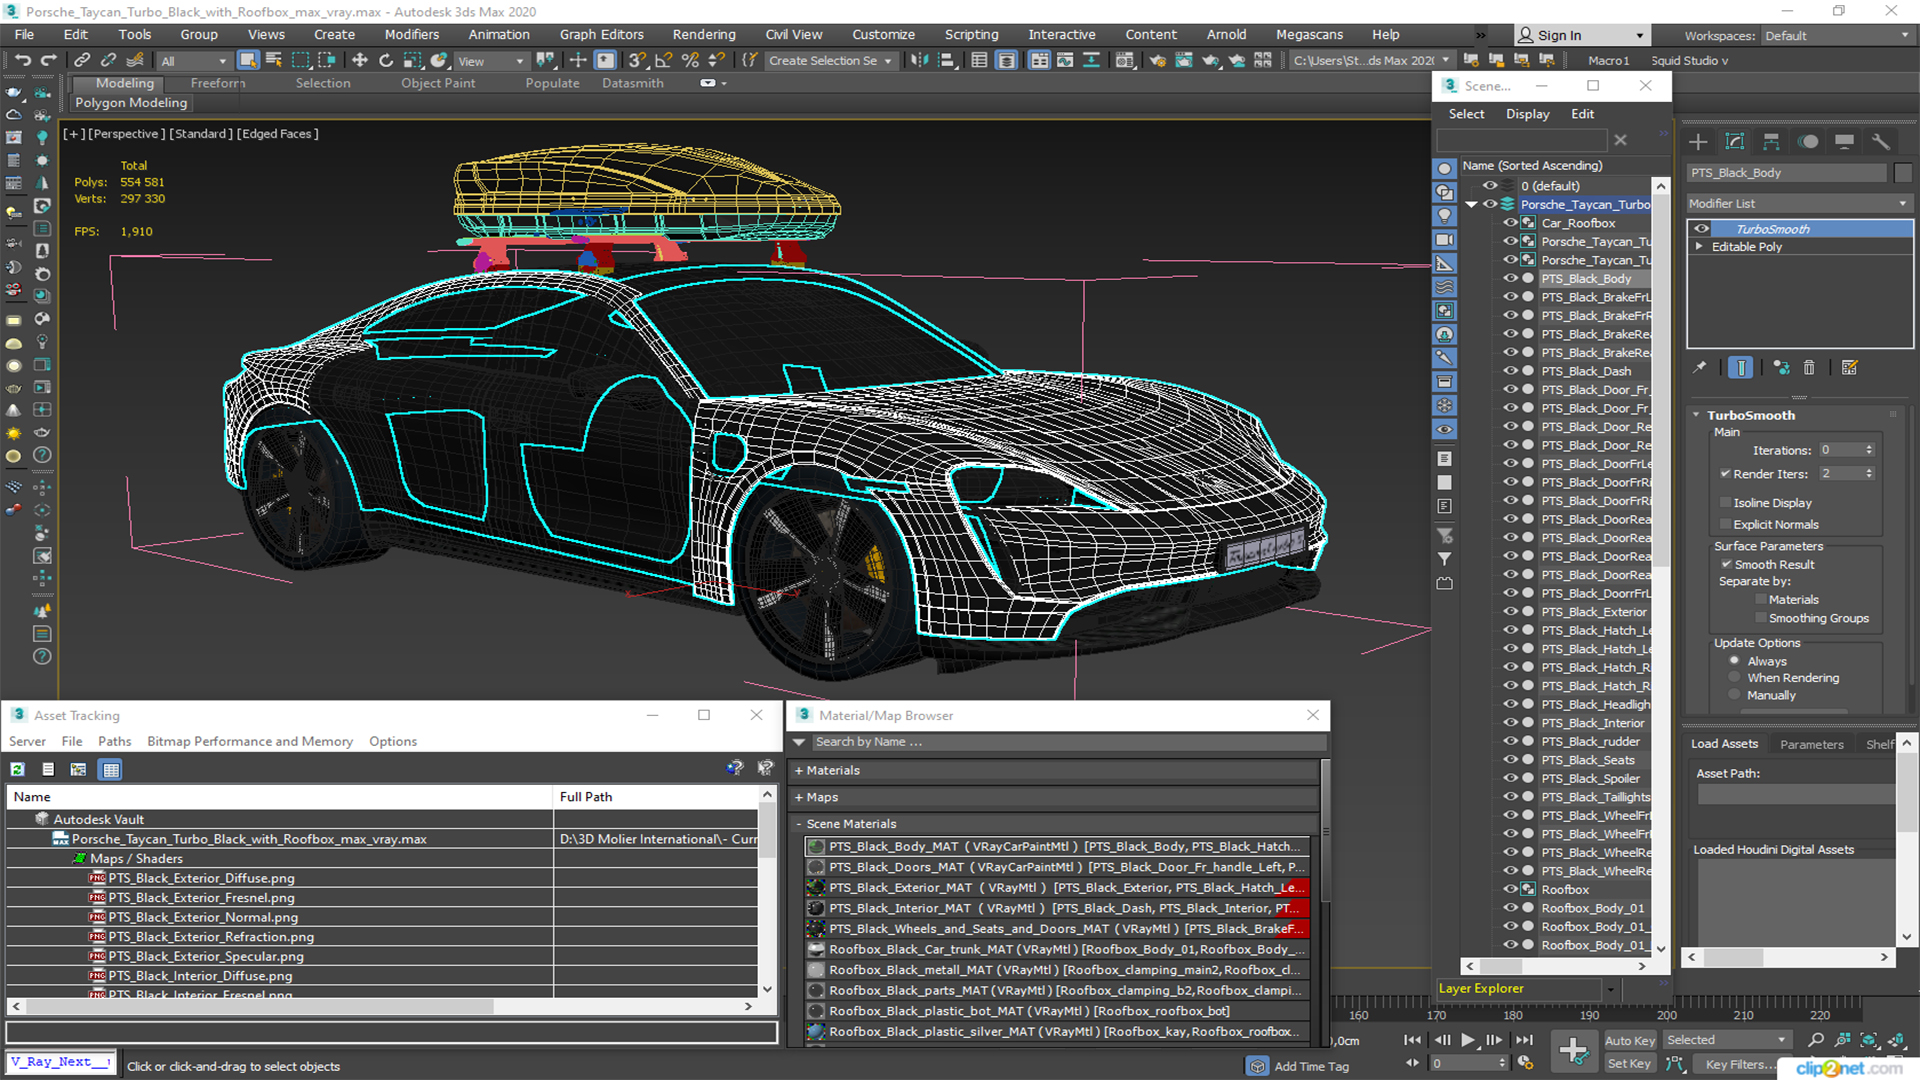Viewport: 1920px width, 1080px height.
Task: Open the Modifier List dropdown
Action: (1799, 203)
